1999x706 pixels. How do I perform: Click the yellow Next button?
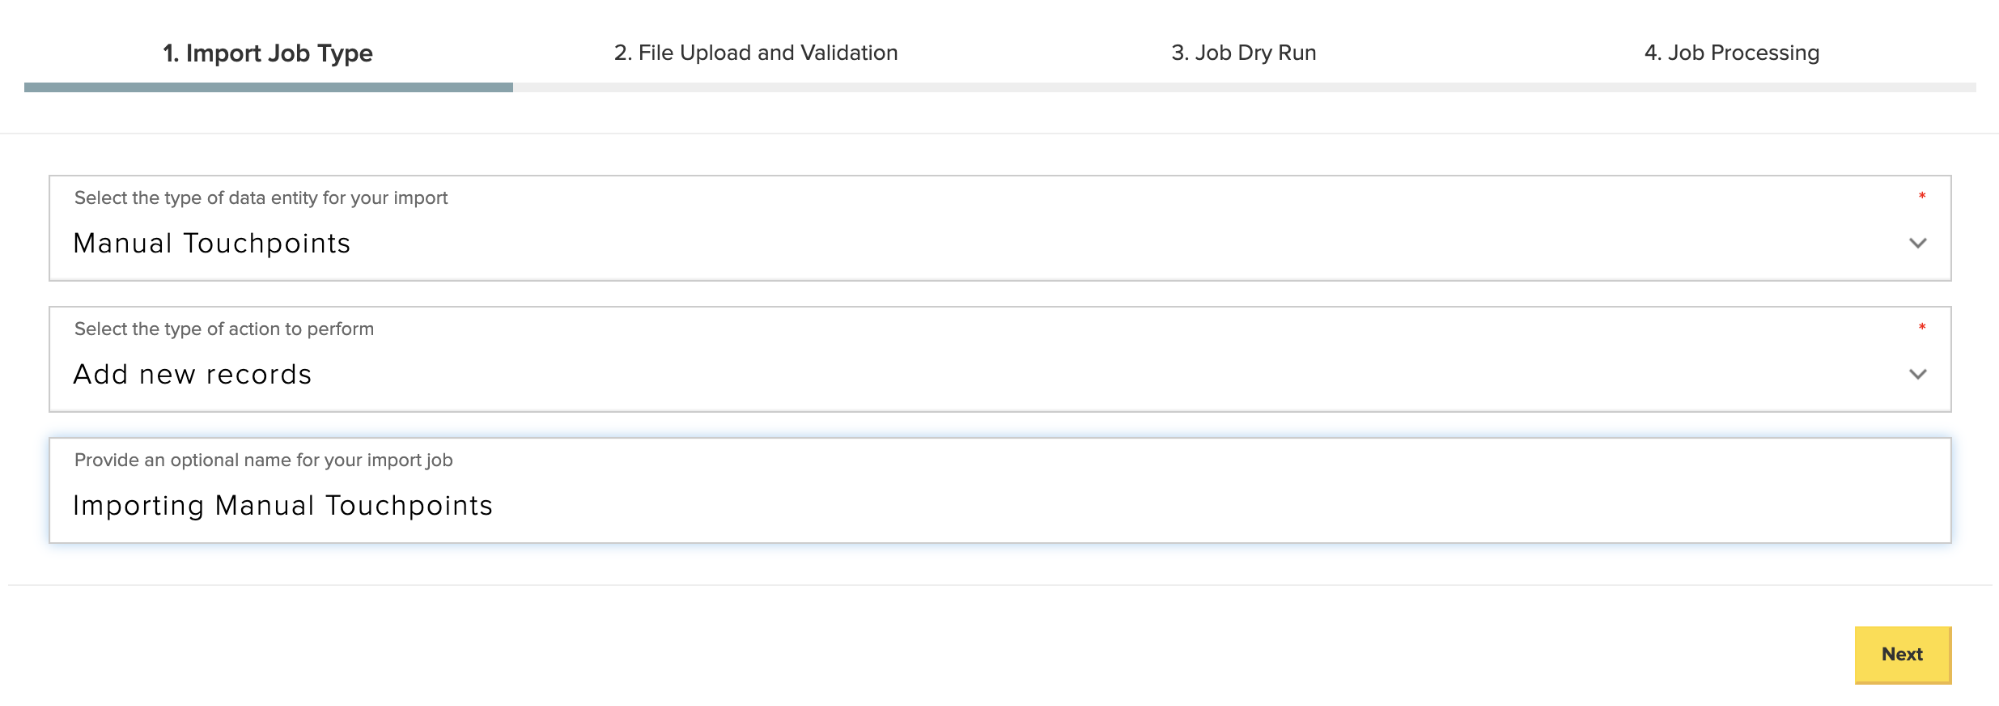1902,655
